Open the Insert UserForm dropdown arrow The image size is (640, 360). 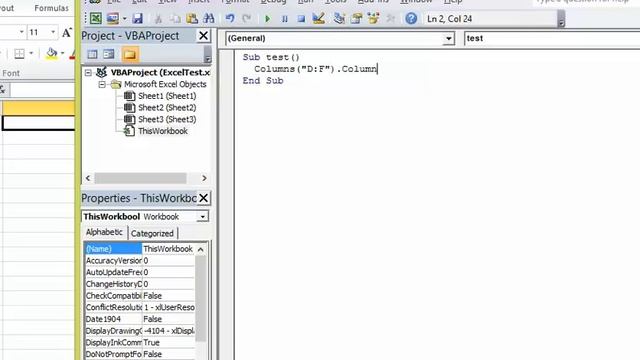click(x=124, y=19)
